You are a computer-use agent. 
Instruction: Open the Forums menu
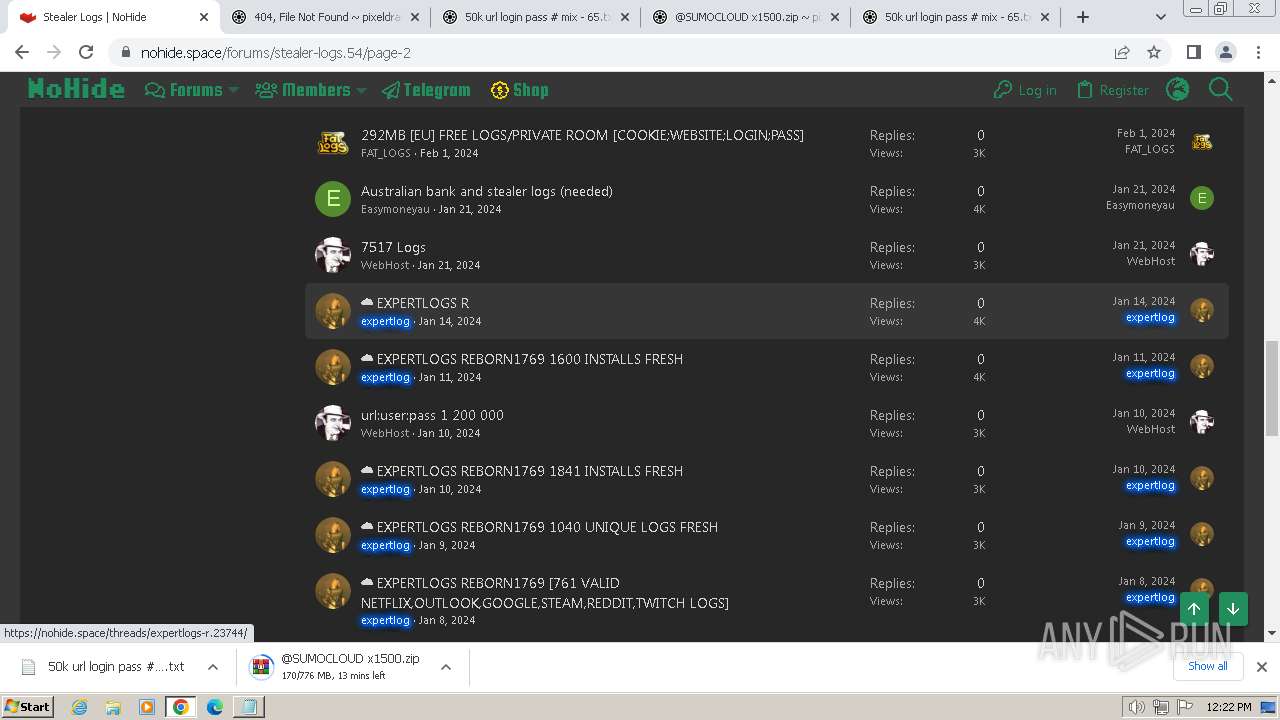click(x=185, y=90)
